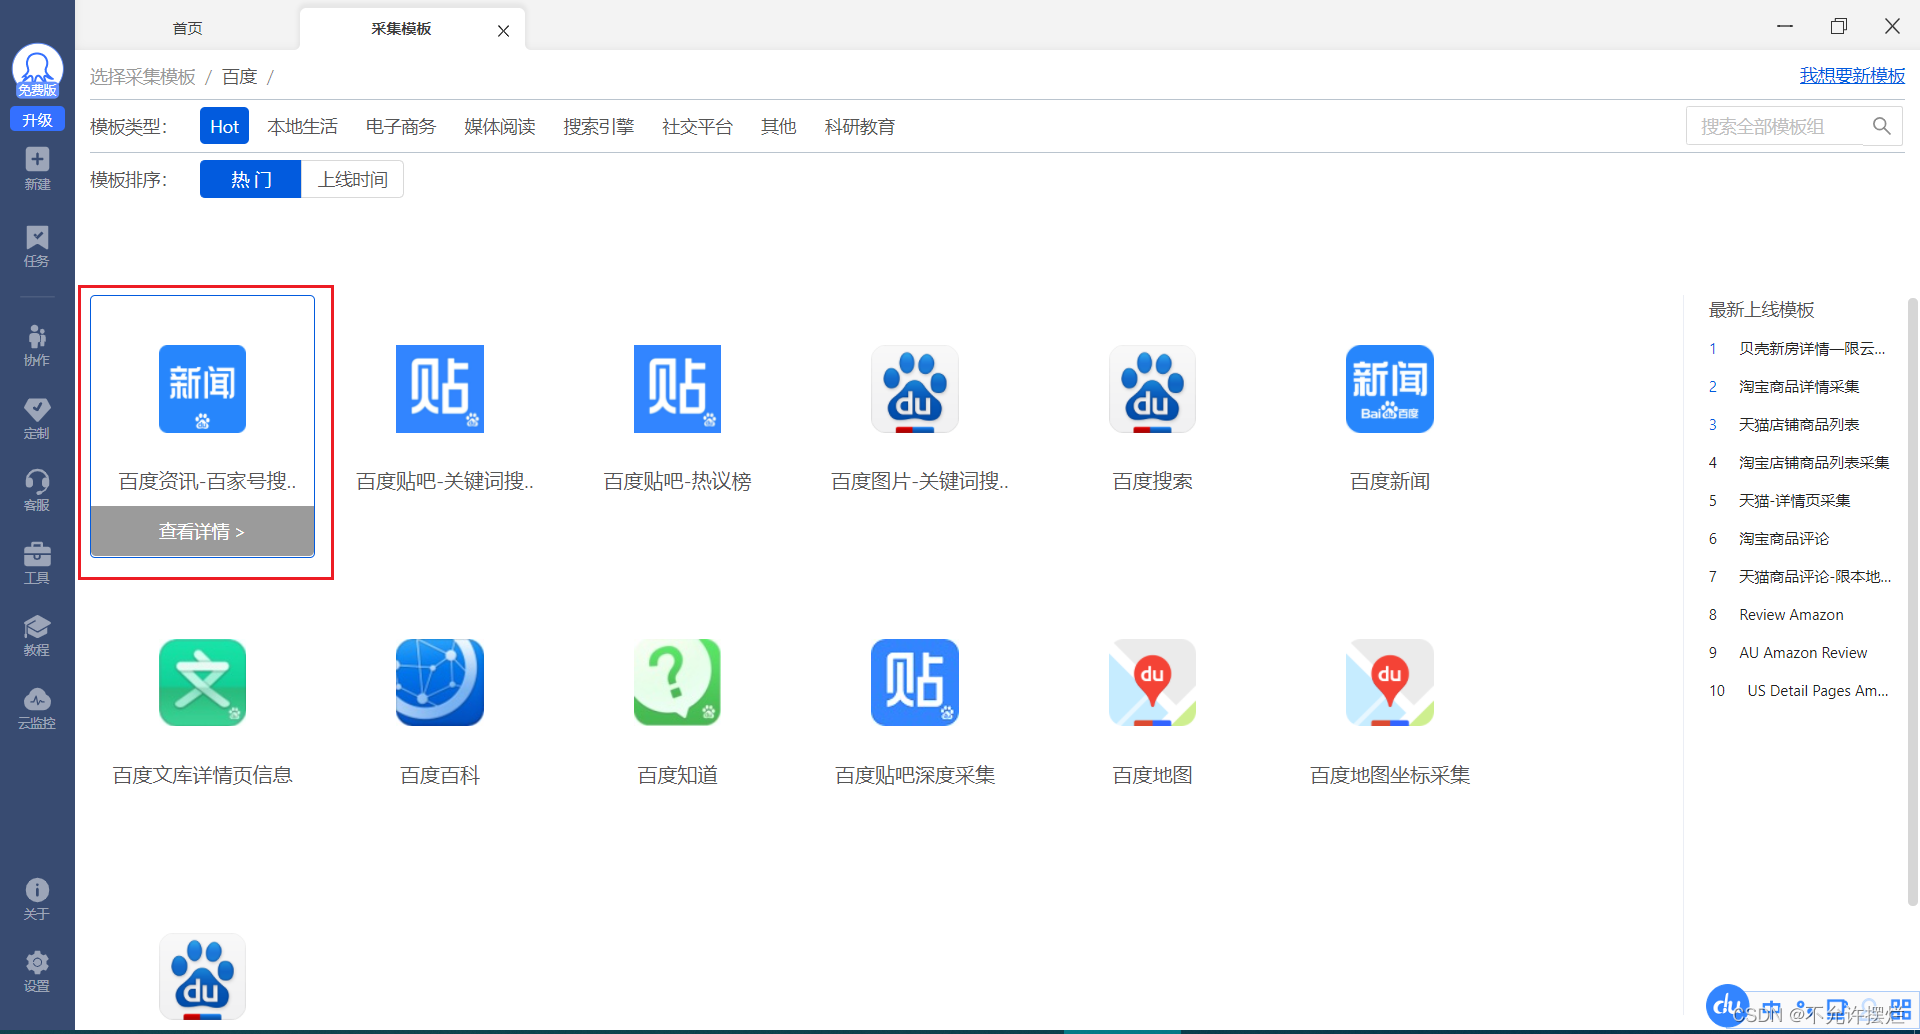This screenshot has height=1034, width=1920.
Task: Select the 搜索引擎 template type
Action: [x=598, y=127]
